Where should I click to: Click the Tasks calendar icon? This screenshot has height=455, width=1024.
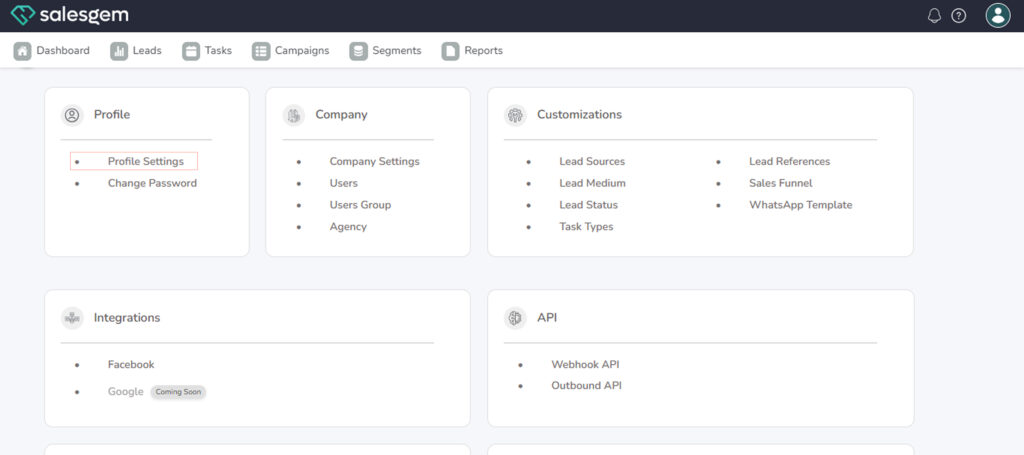coord(191,51)
